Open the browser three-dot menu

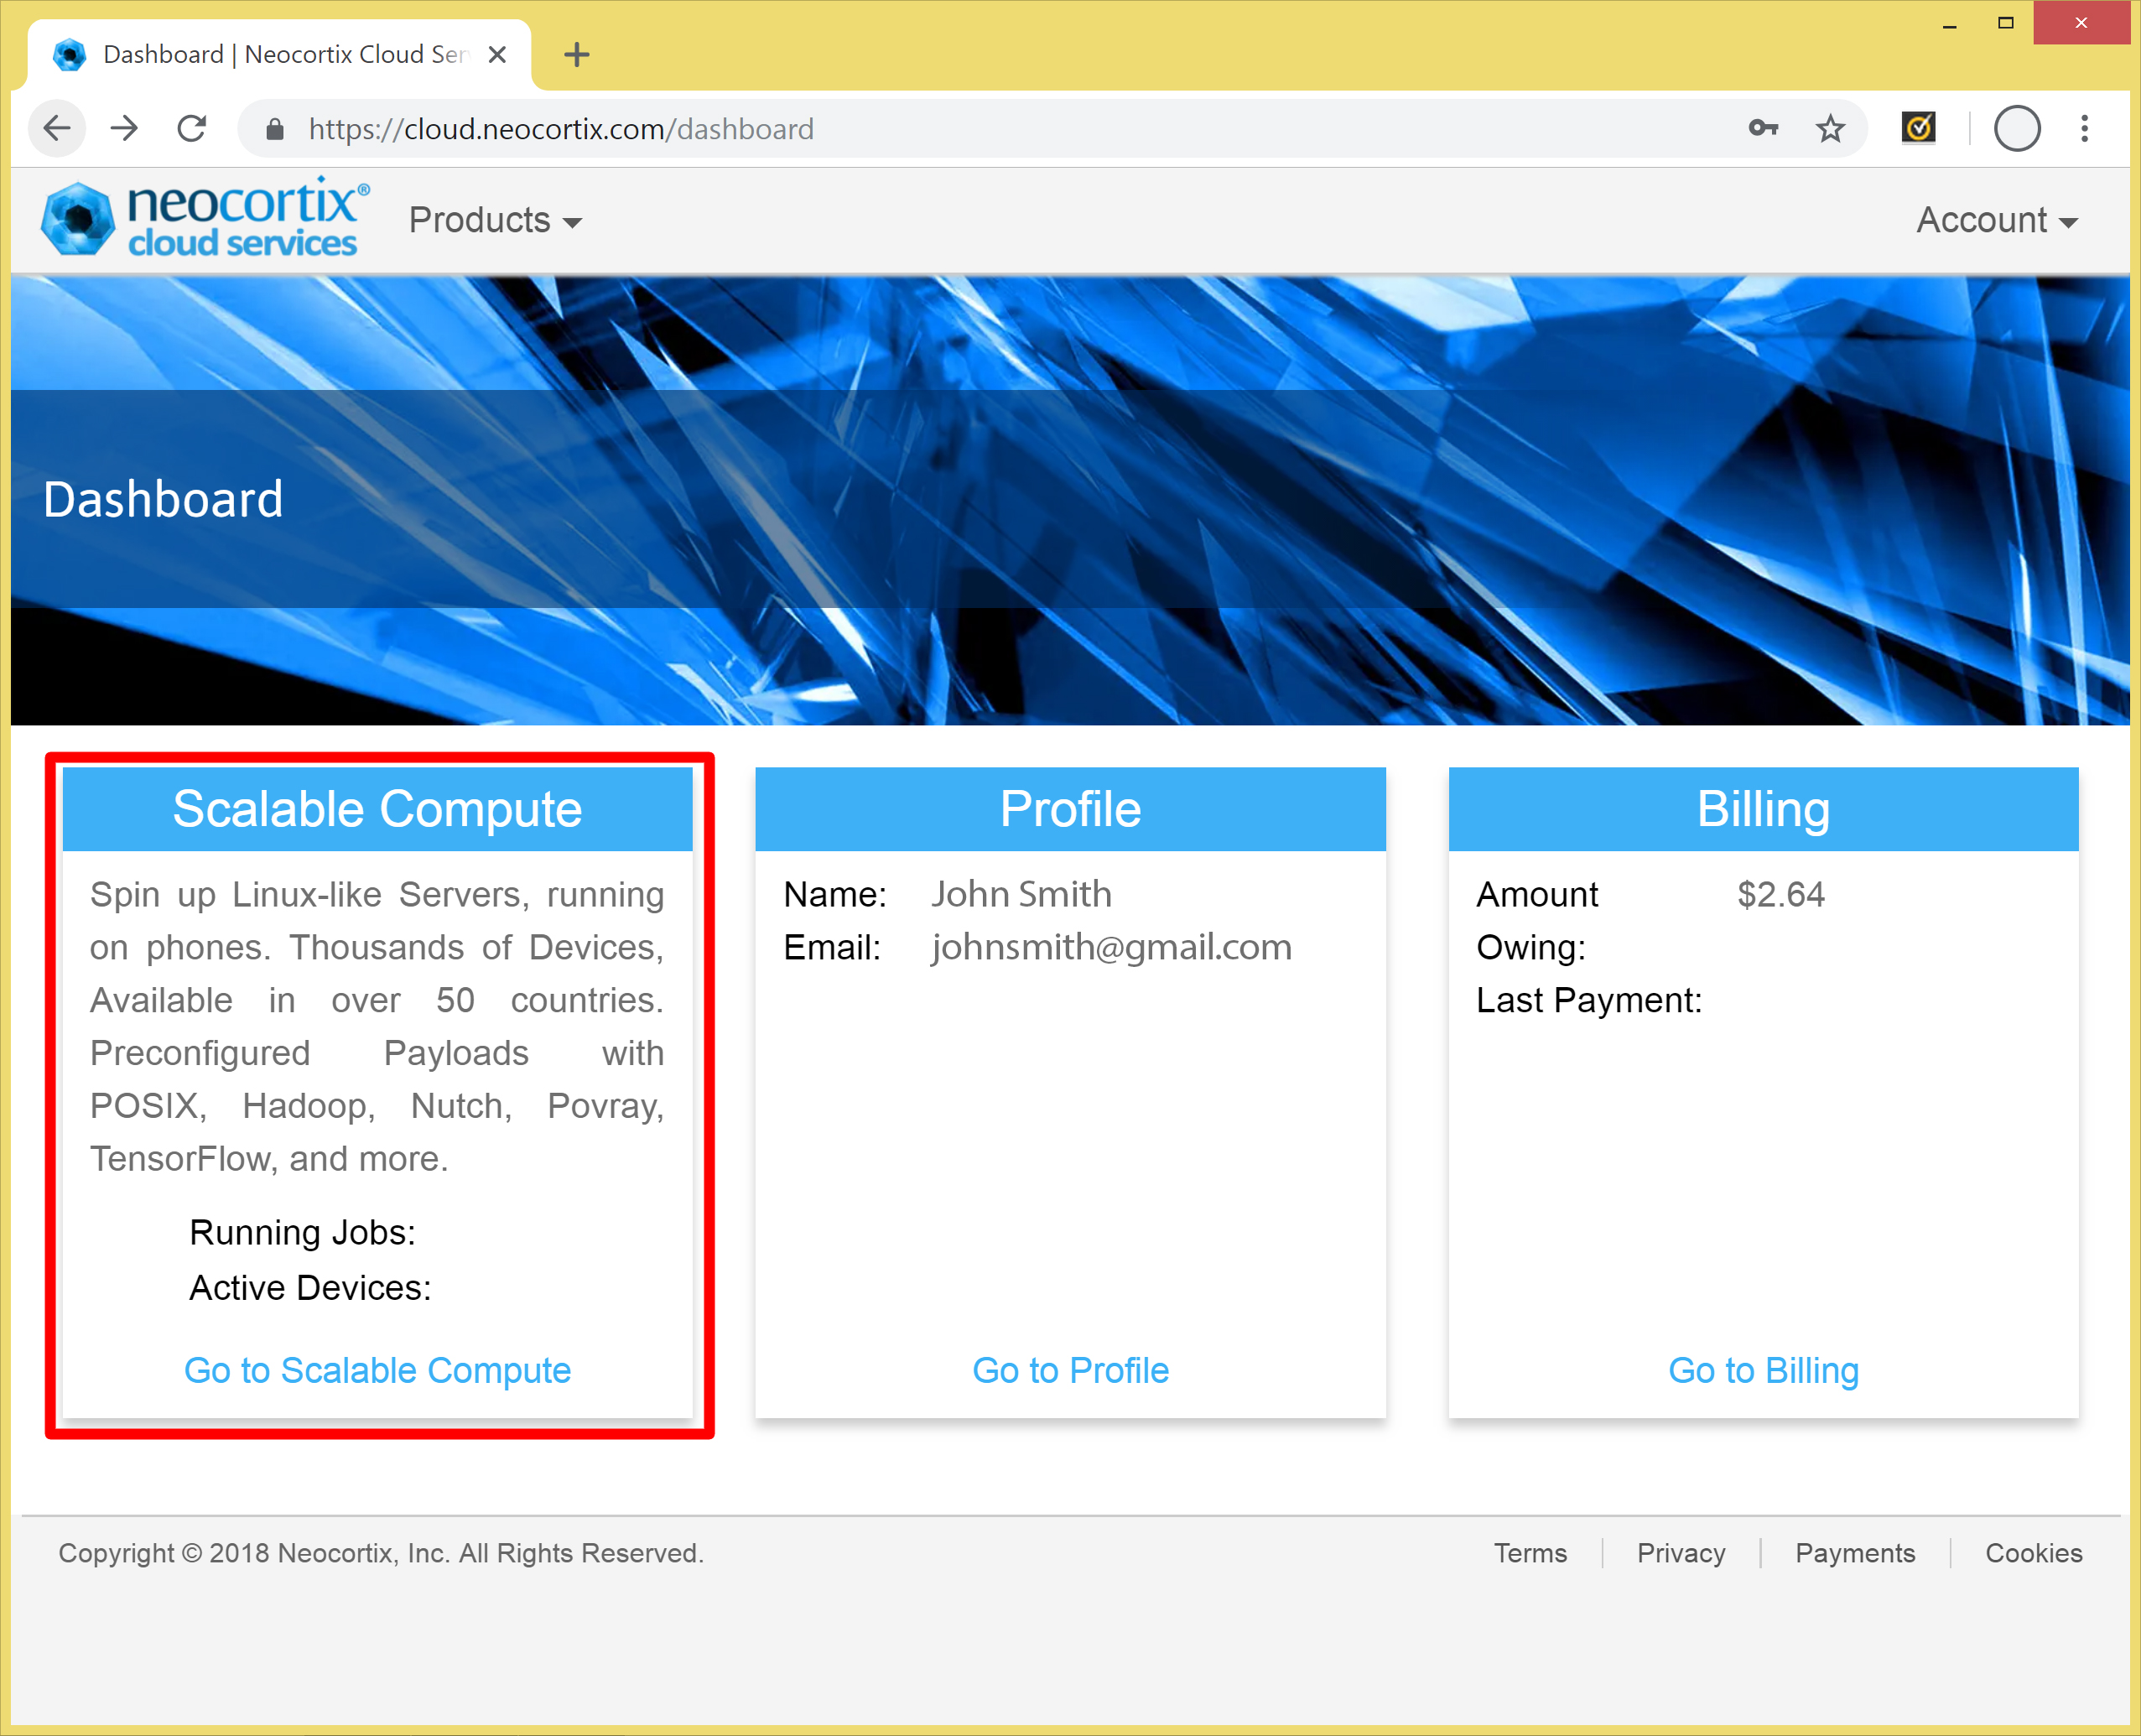point(2084,128)
